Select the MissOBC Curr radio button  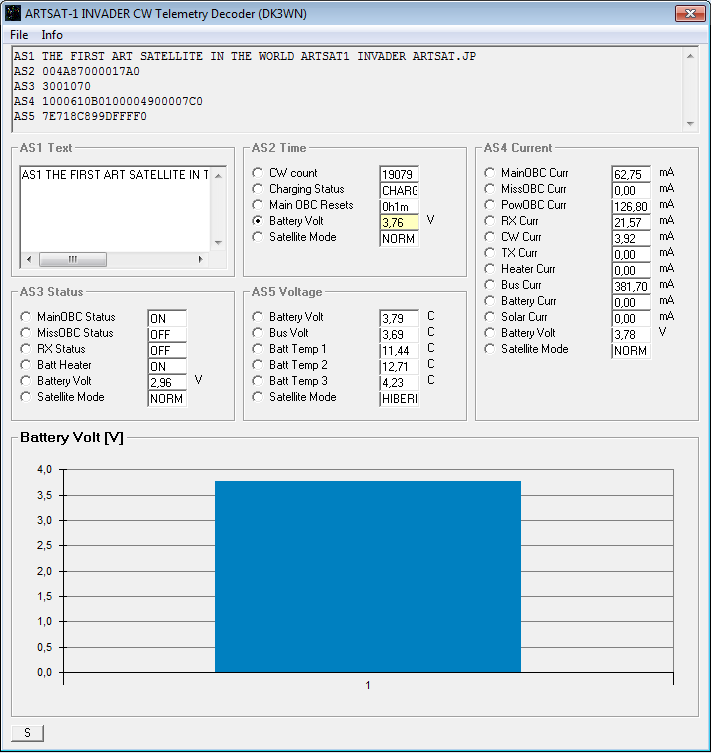[x=490, y=189]
